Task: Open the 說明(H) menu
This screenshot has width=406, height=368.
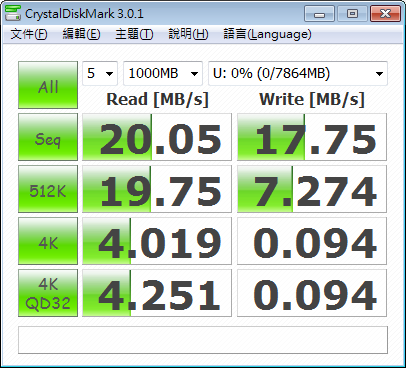Action: tap(188, 34)
